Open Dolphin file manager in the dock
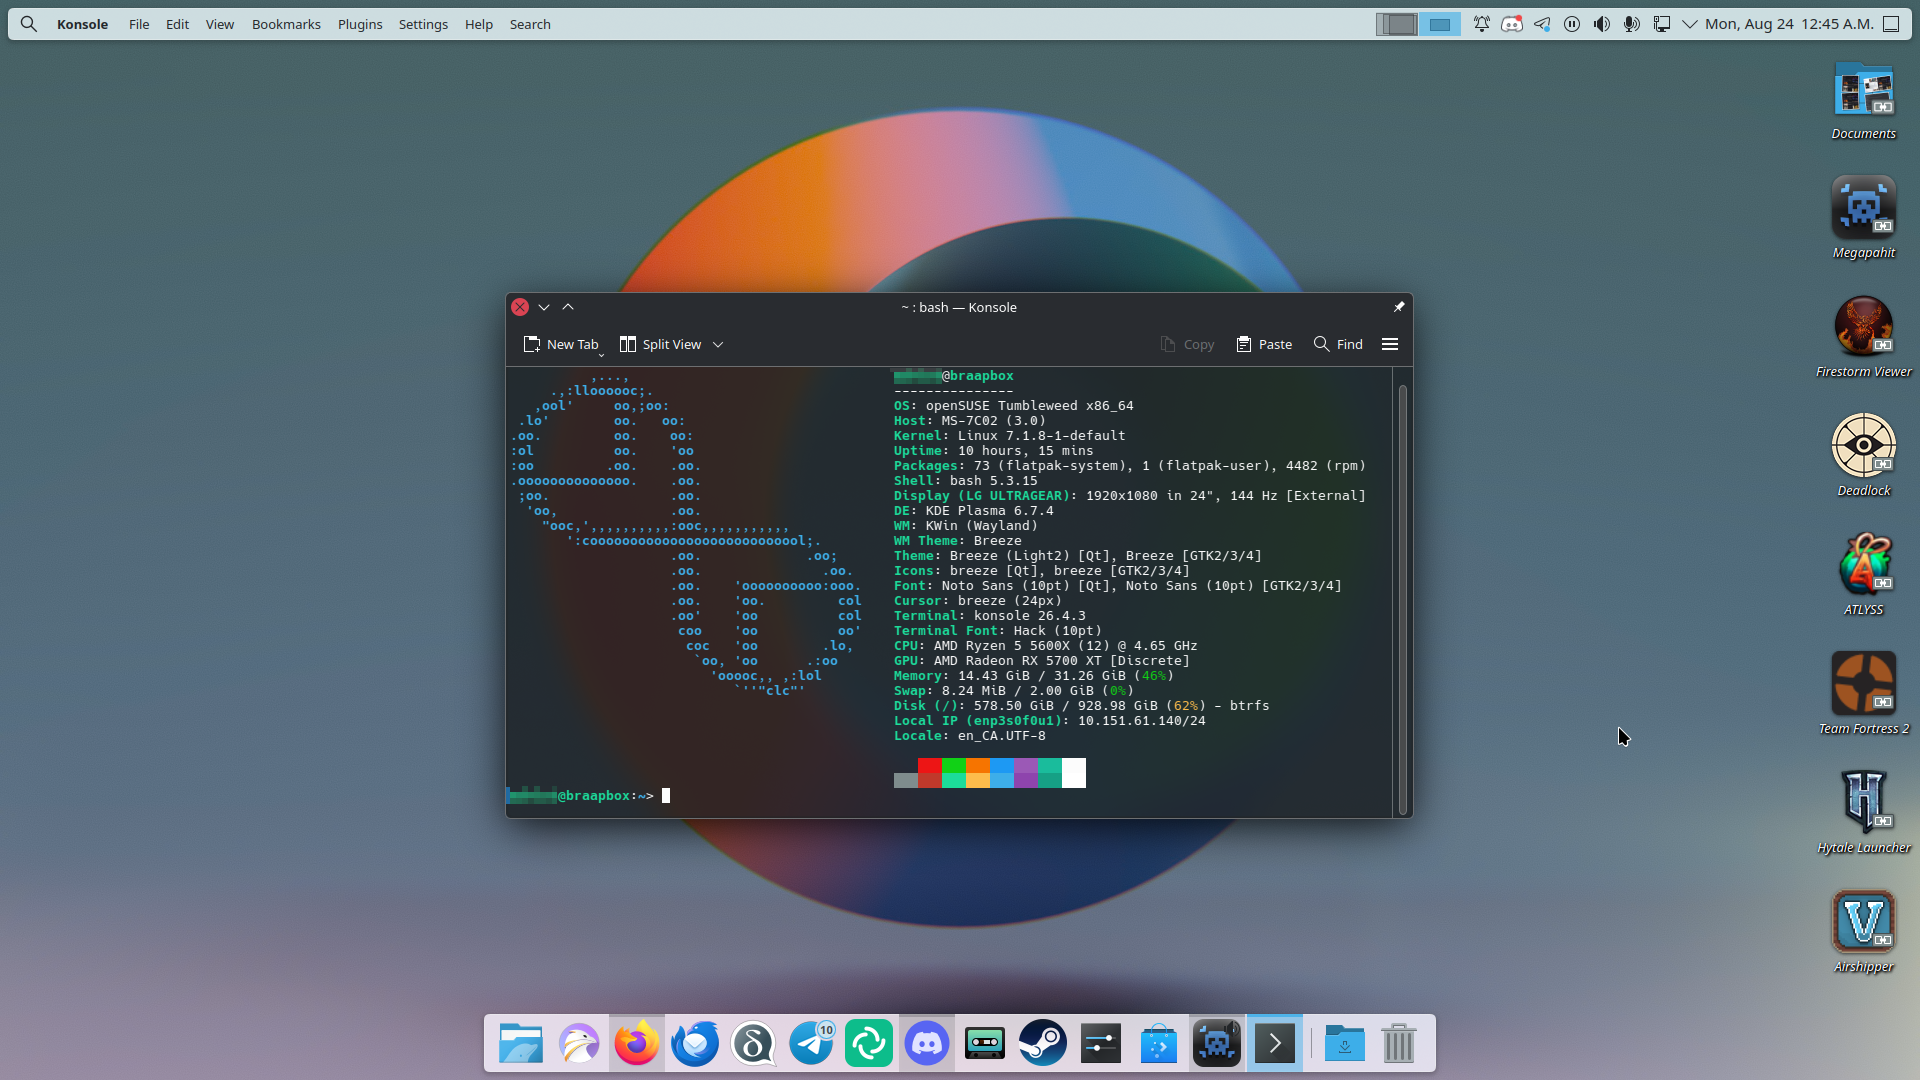Screen dimensions: 1920x1080 click(521, 1044)
